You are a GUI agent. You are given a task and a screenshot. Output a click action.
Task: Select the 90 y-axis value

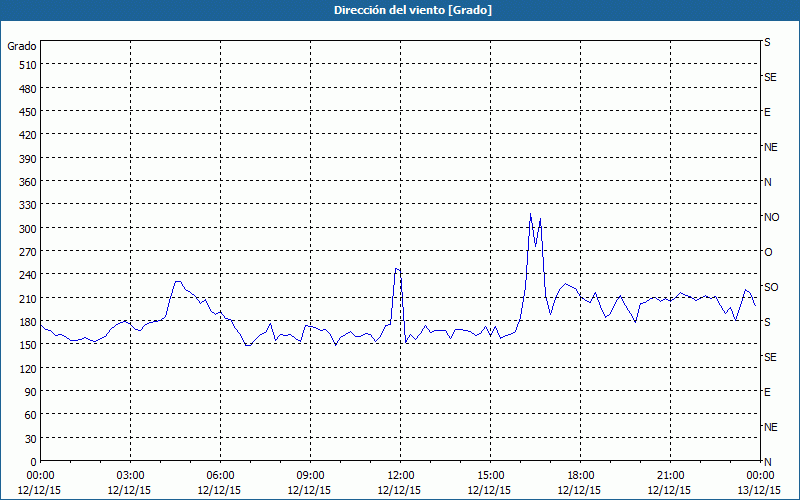(31, 392)
